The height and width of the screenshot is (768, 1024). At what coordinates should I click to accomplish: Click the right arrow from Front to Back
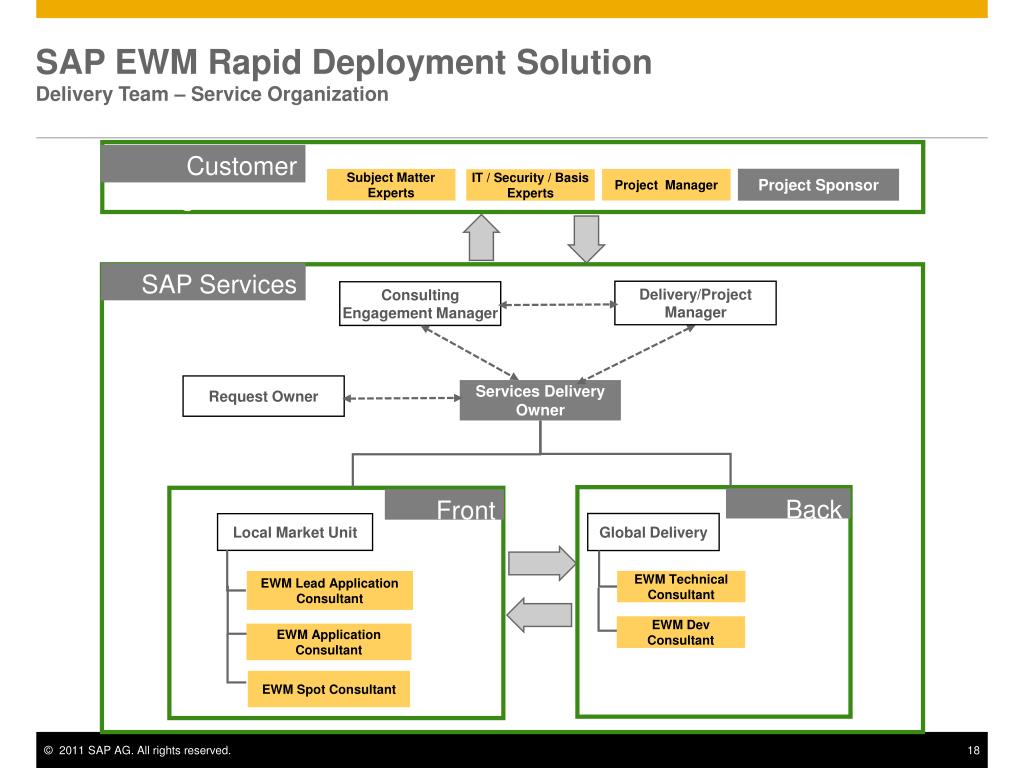point(541,562)
